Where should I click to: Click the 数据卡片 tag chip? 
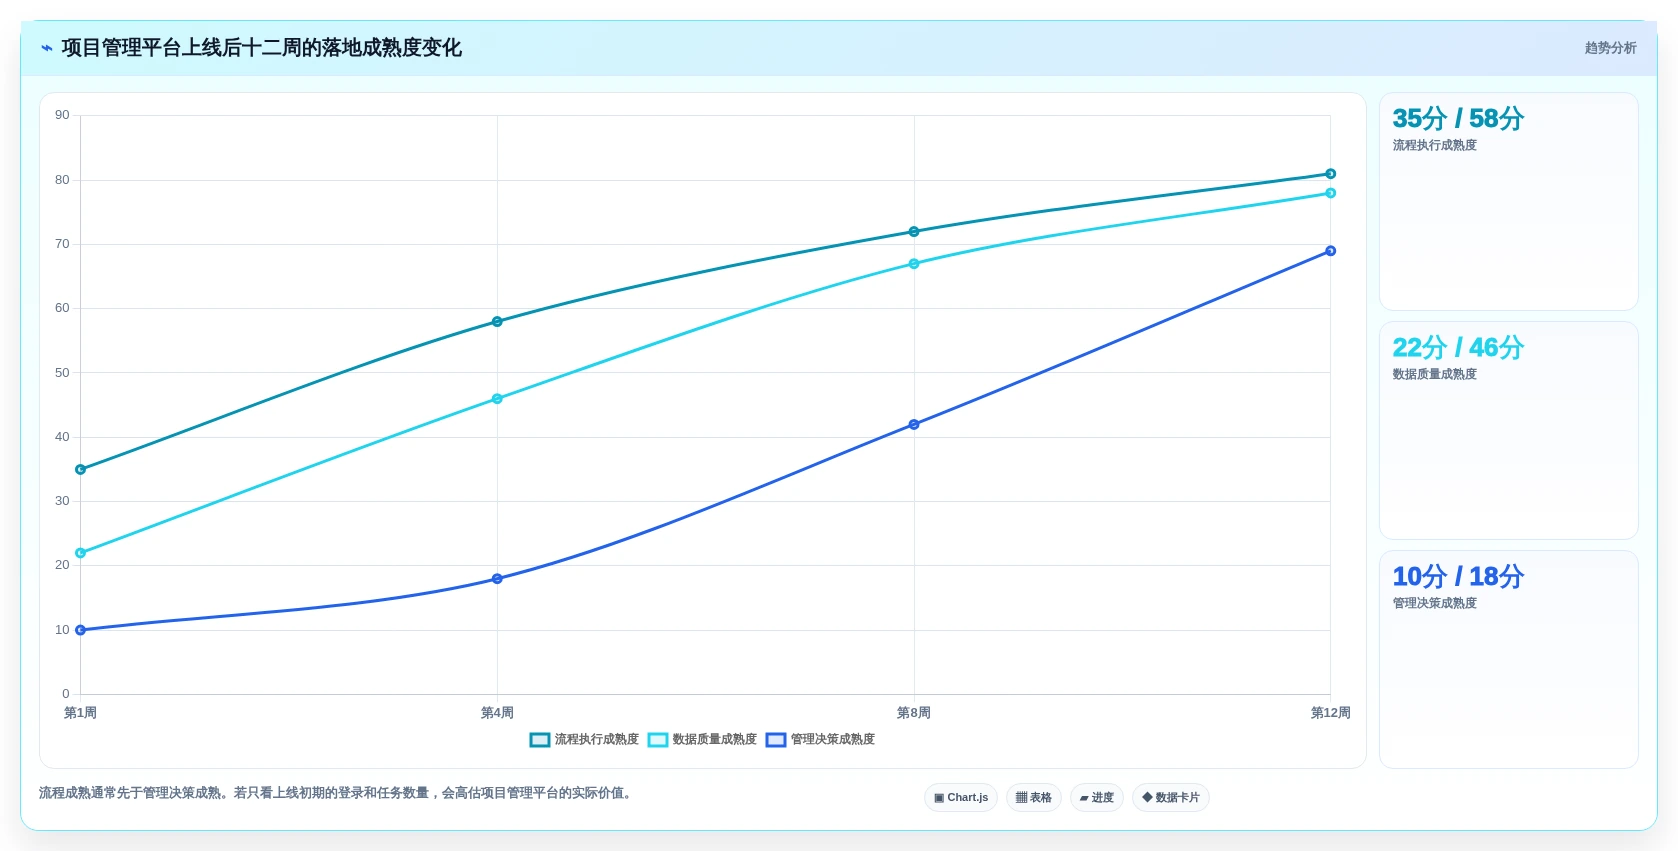(1171, 798)
